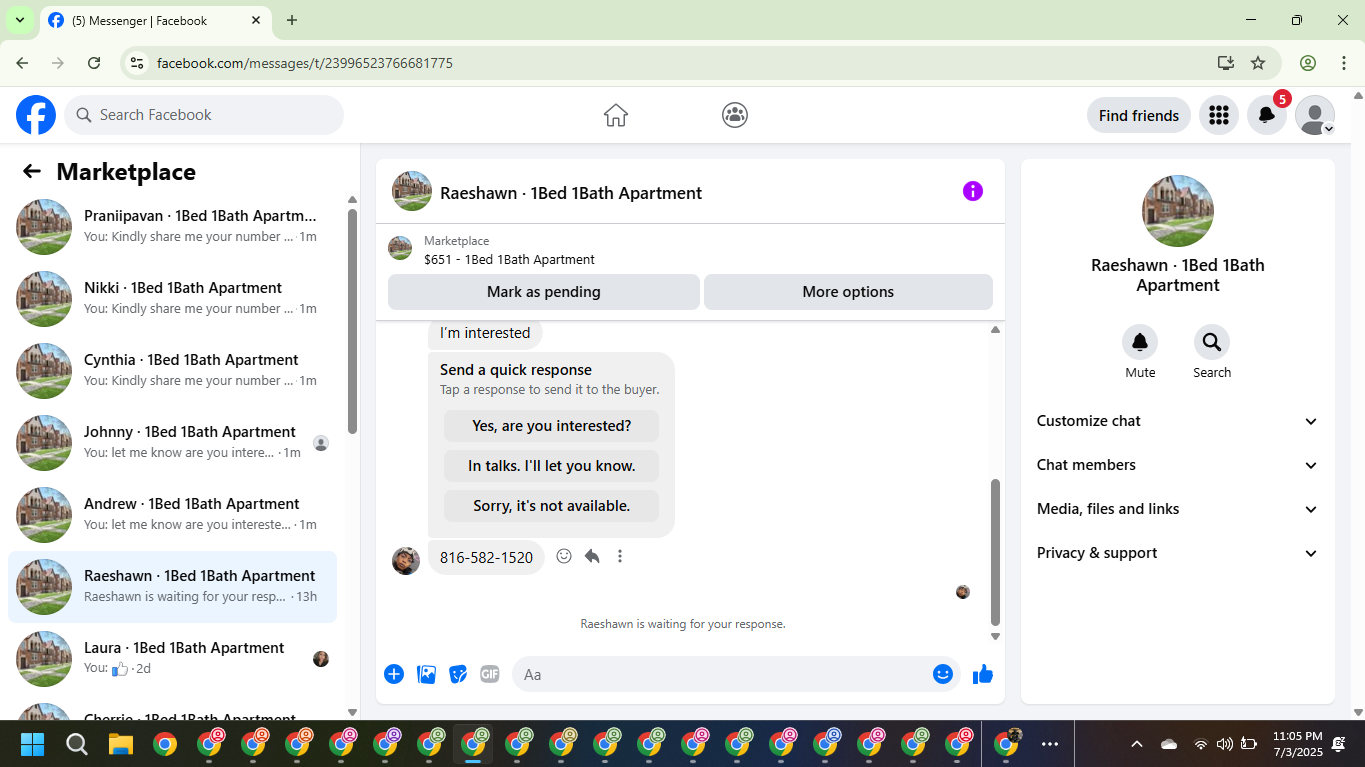Expand Chat members section
Viewport: 1365px width, 767px height.
coord(1178,465)
